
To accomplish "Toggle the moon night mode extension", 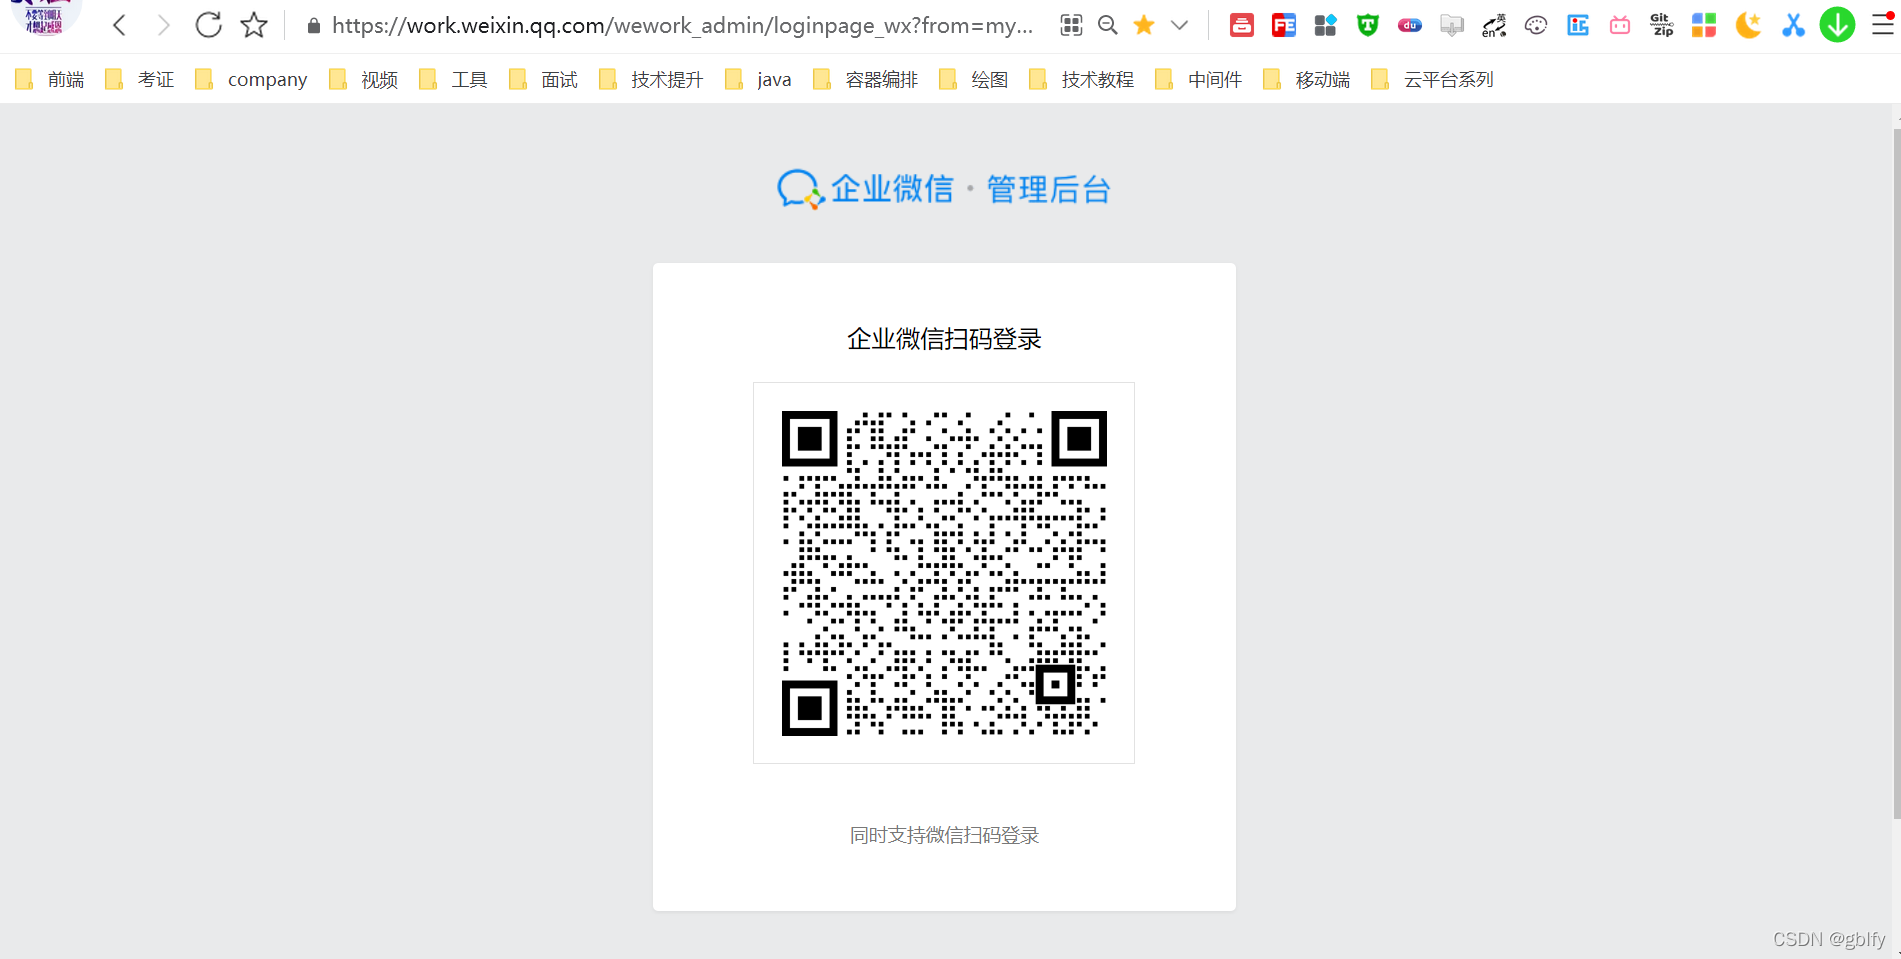I will pos(1748,25).
